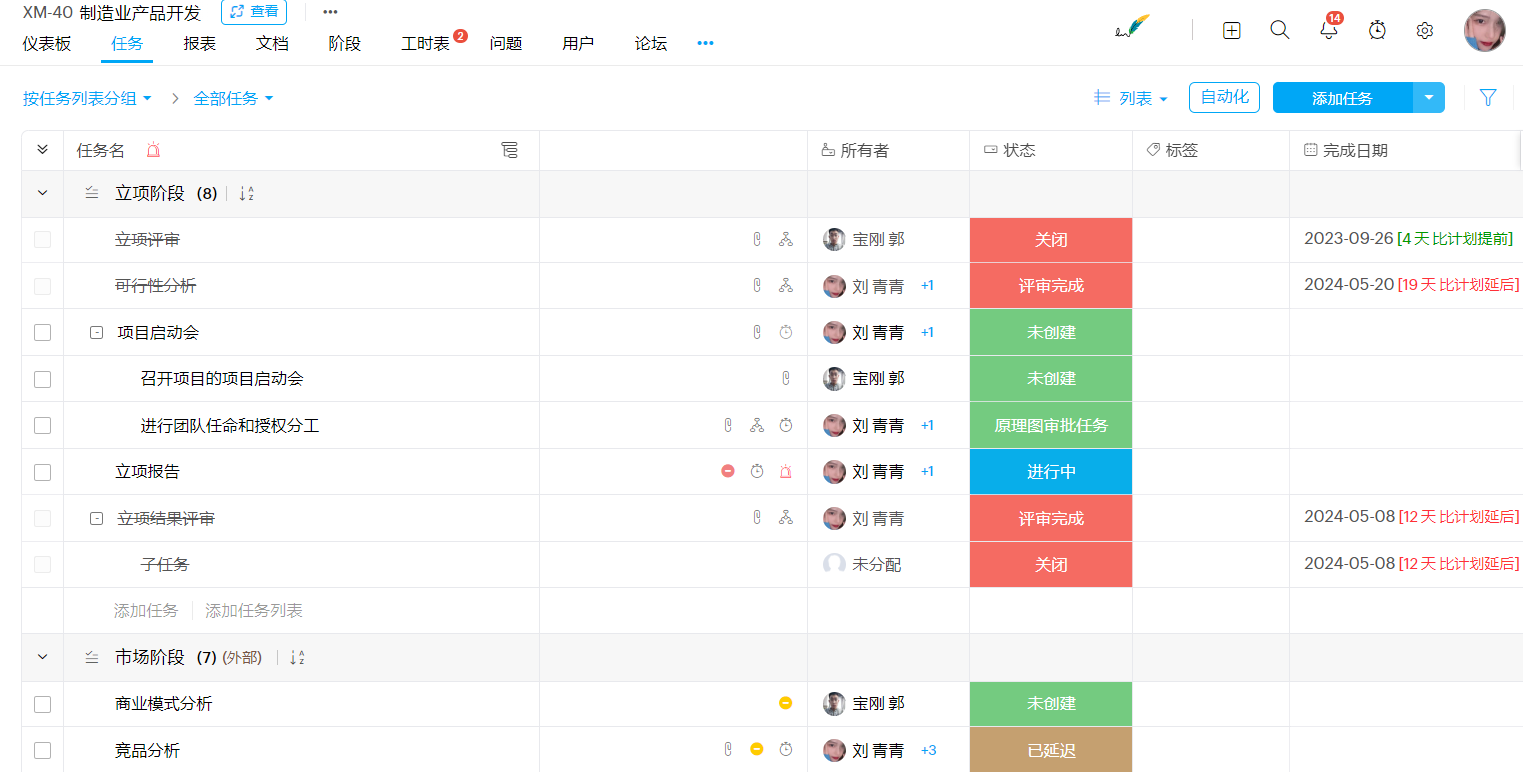This screenshot has height=772, width=1523.
Task: Collapse subtasks of 项目启动会
Action: click(x=97, y=333)
